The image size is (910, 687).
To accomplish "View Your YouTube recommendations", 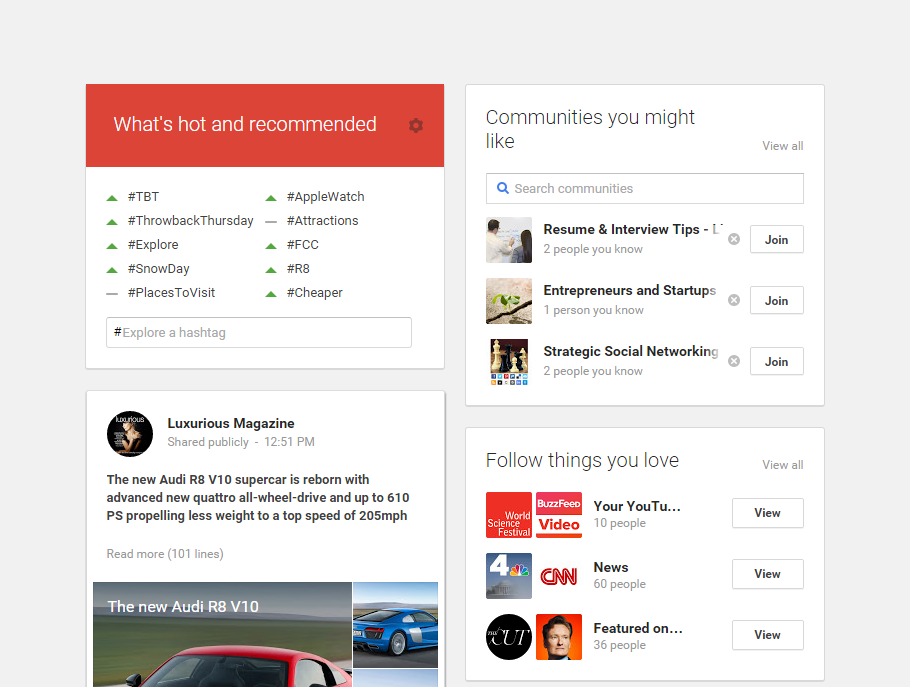I will click(767, 513).
